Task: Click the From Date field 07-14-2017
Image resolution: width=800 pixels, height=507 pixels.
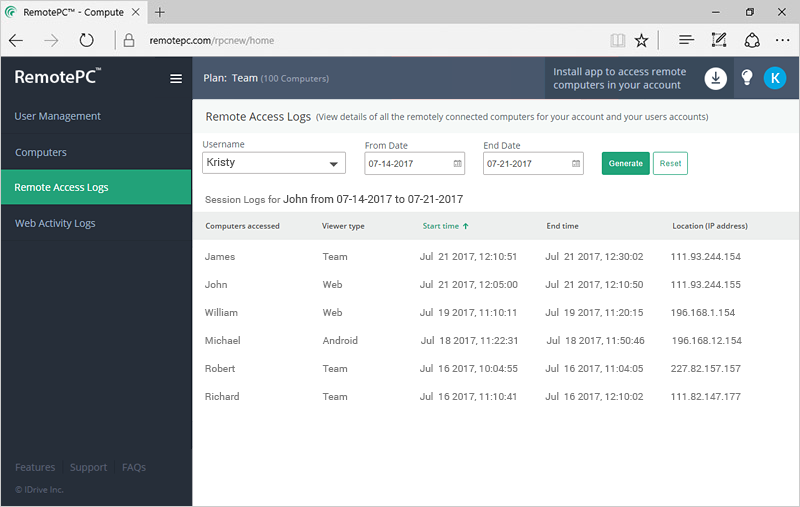Action: click(414, 164)
